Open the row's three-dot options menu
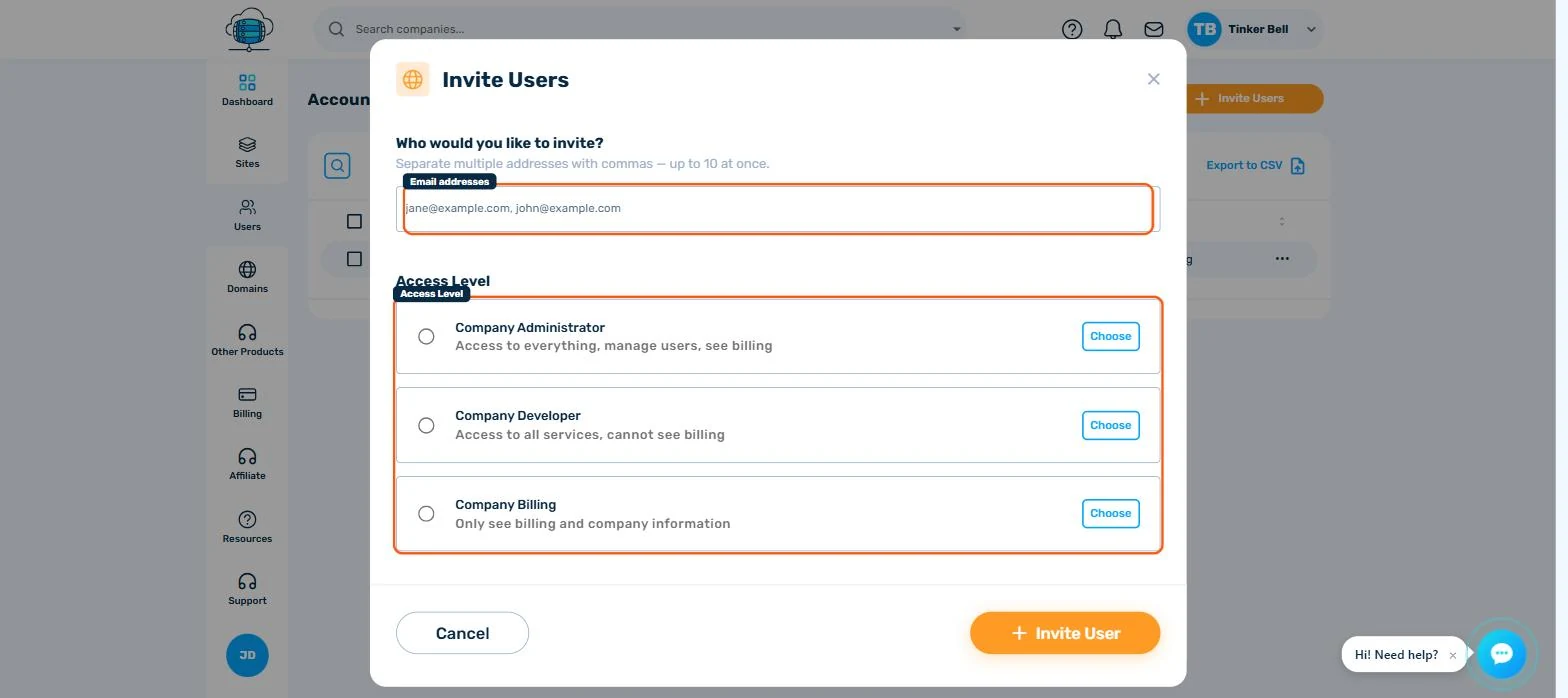 [1282, 259]
